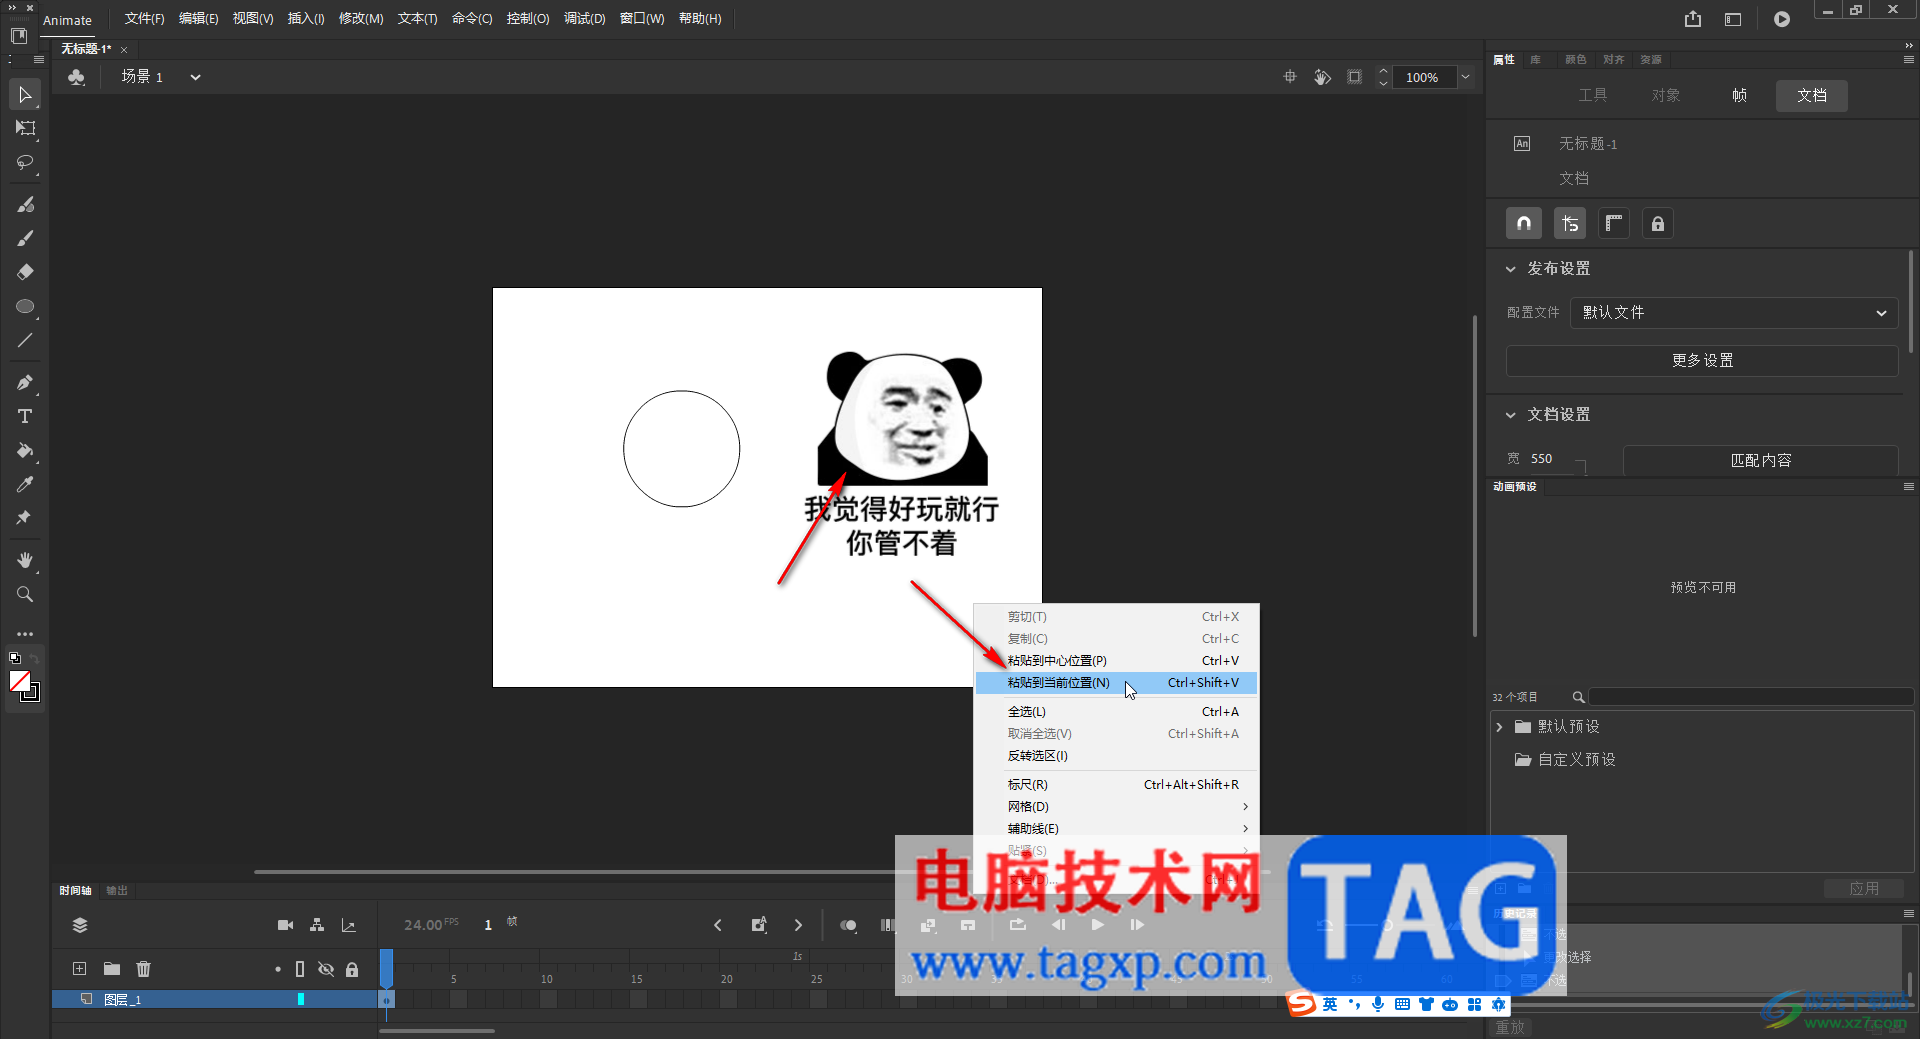
Task: Click the layer color swatch on layer 1
Action: (x=300, y=999)
